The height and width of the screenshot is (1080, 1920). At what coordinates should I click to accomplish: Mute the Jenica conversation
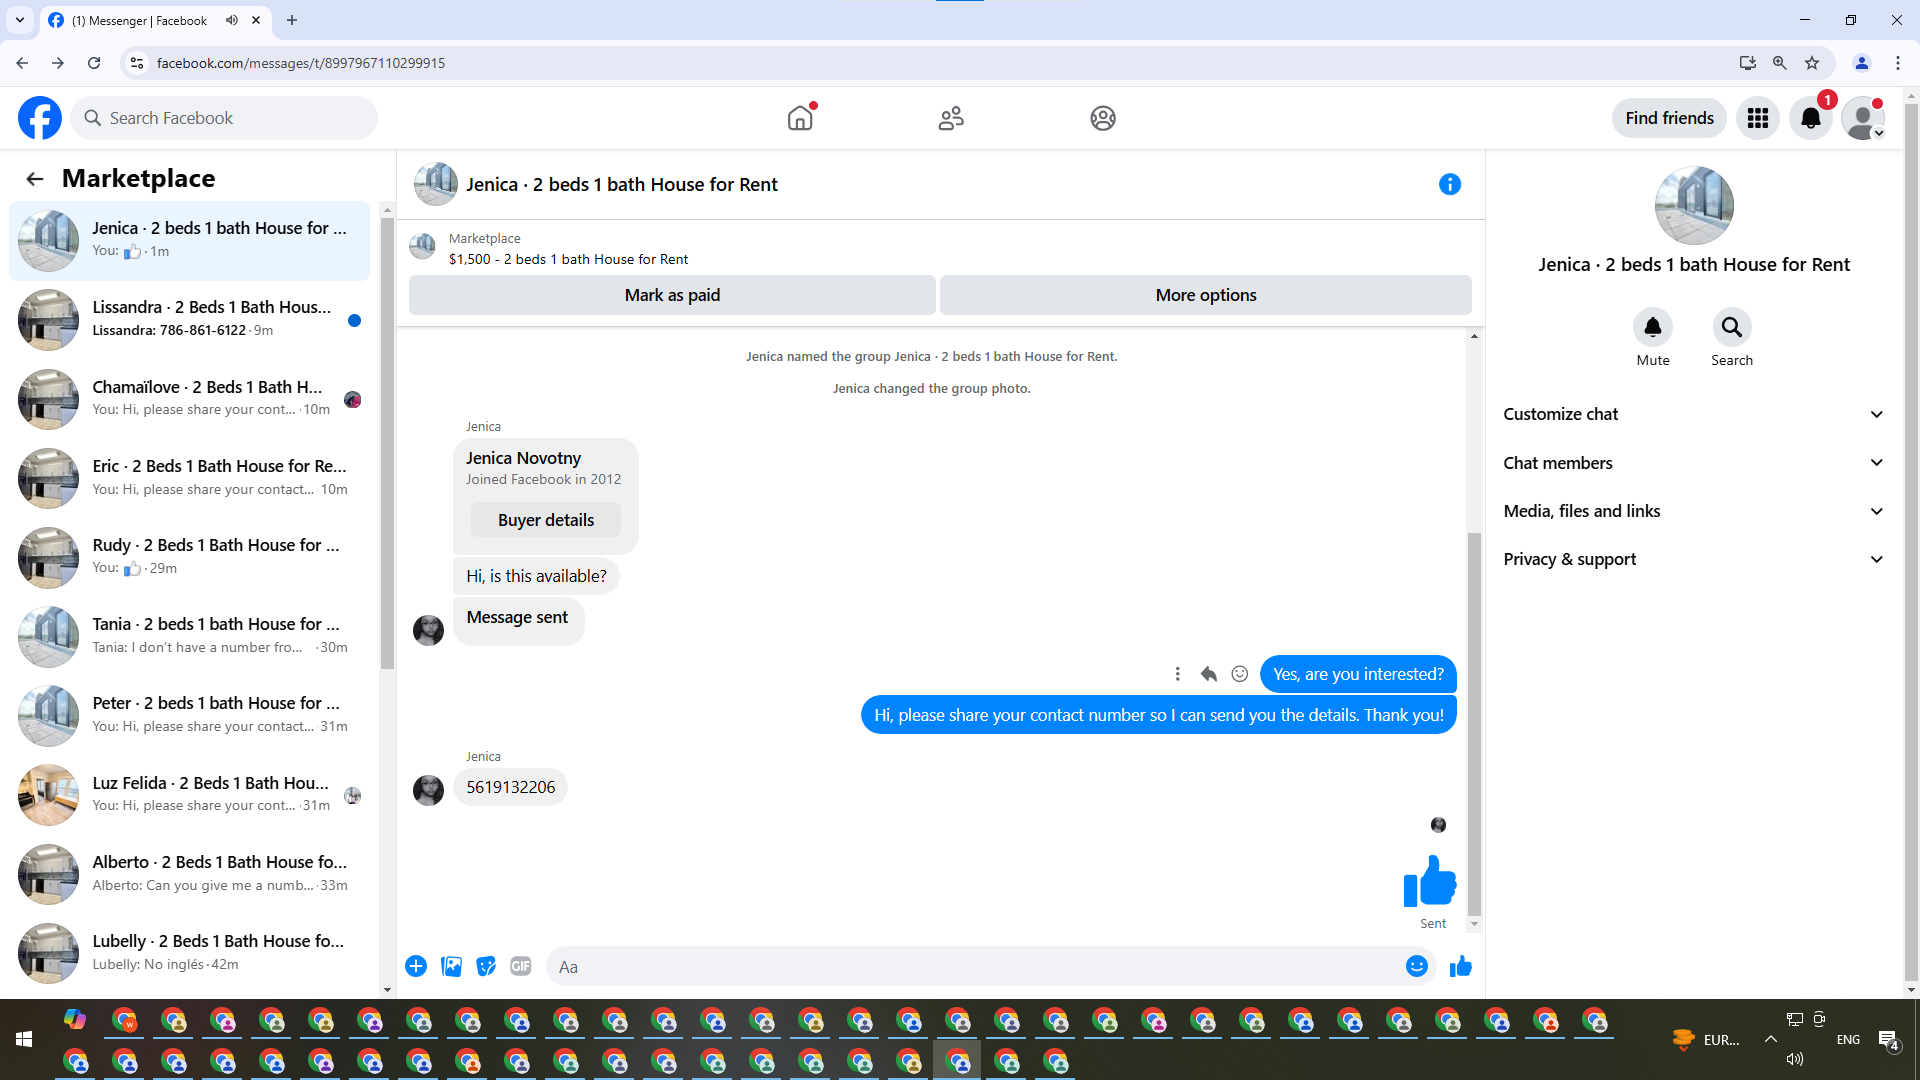[x=1652, y=327]
